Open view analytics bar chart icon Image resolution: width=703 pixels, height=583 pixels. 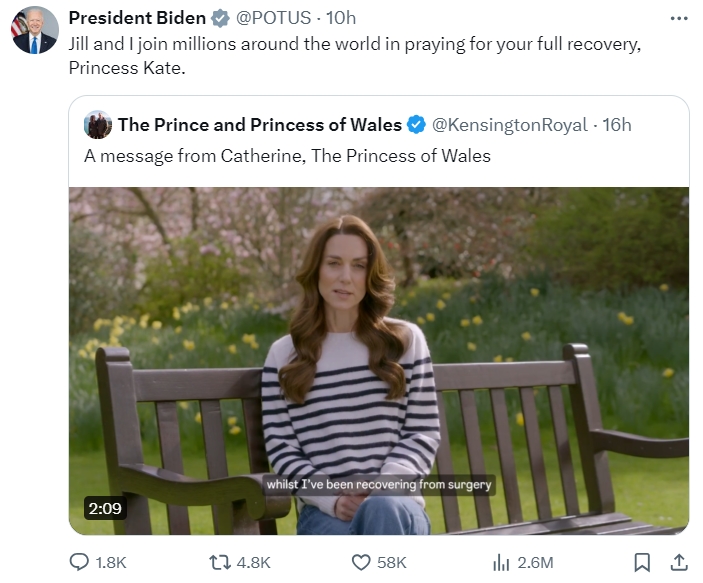coord(502,563)
